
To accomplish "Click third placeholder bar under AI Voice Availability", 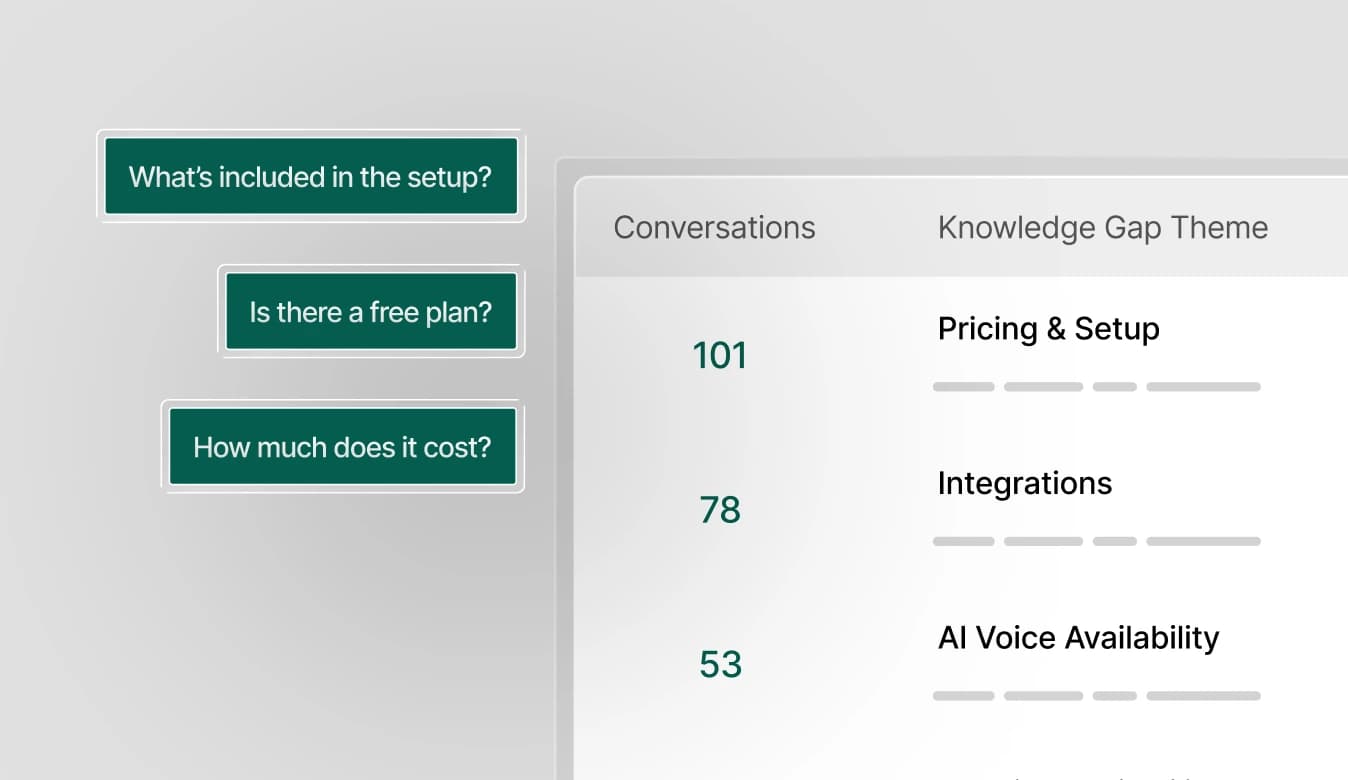I will pyautogui.click(x=1115, y=696).
